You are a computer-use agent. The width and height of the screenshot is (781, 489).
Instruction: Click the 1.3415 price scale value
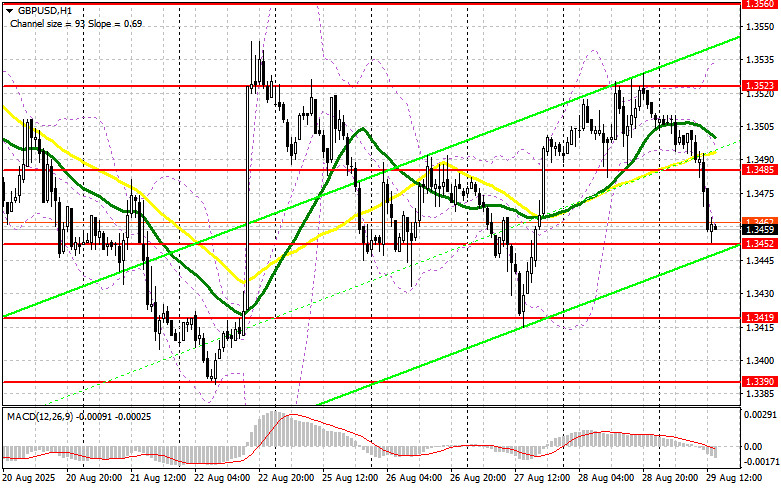761,327
